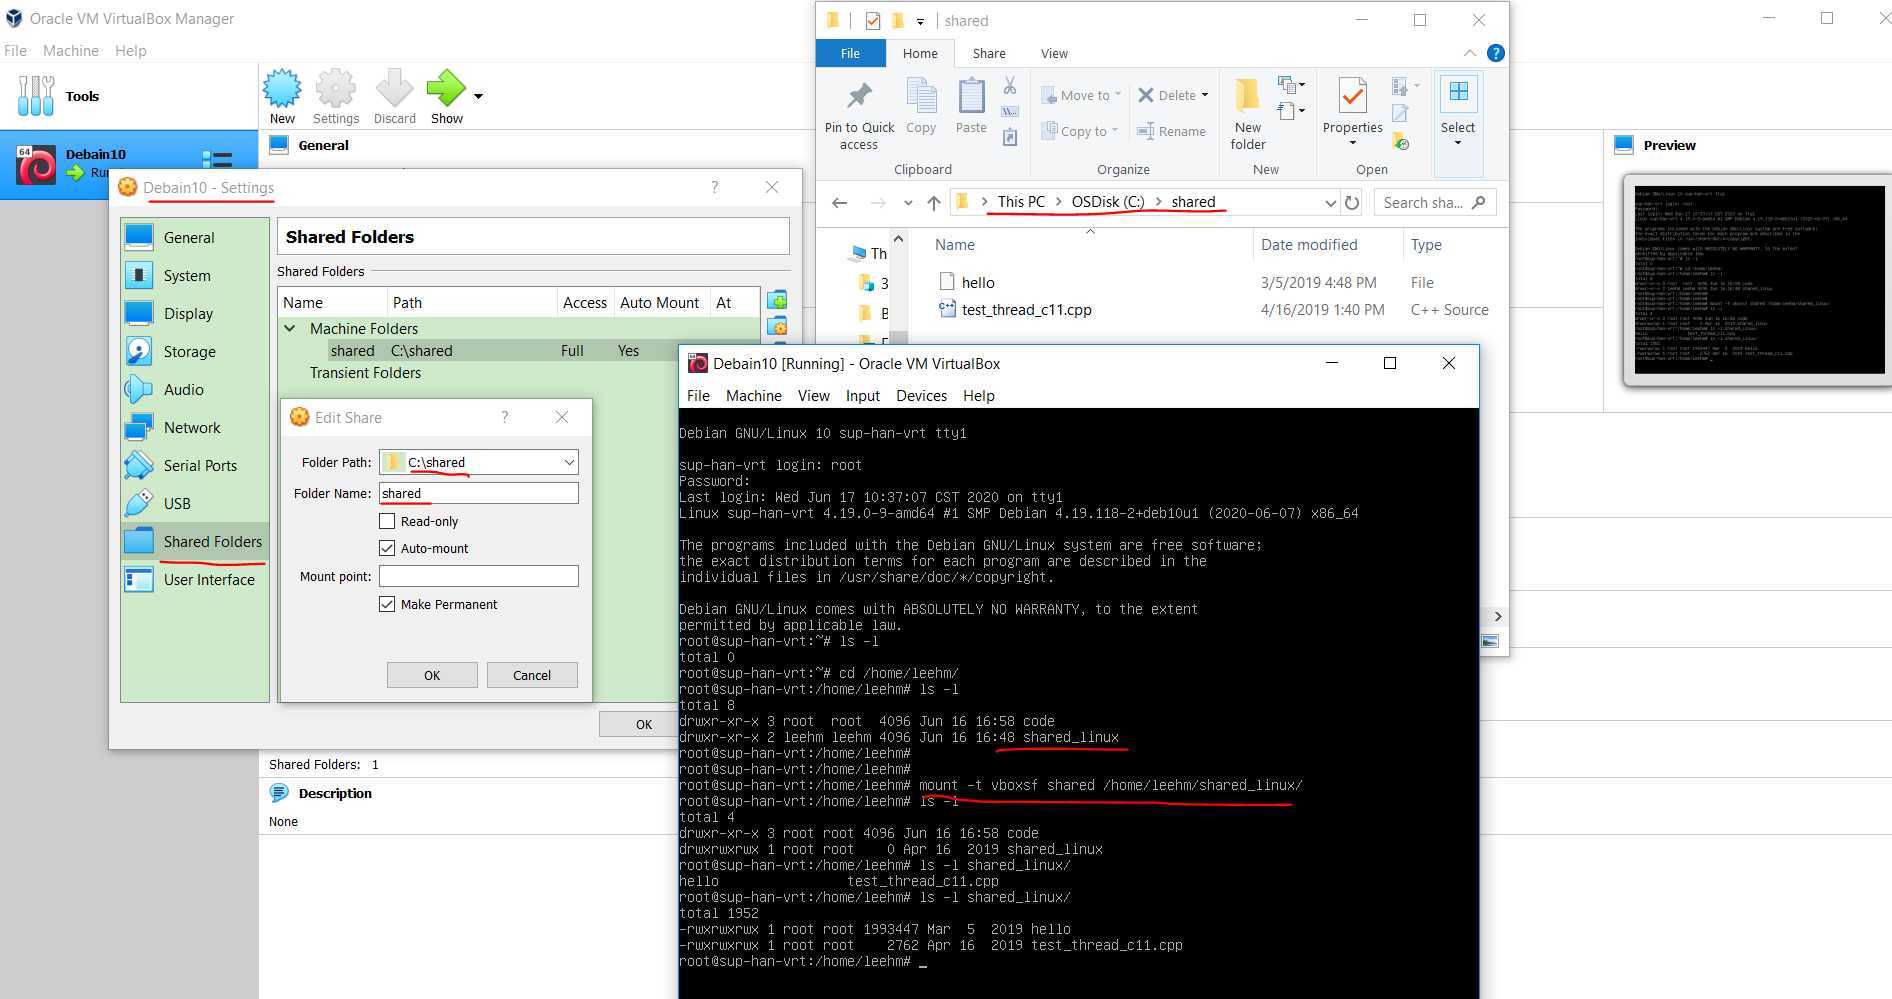
Task: Click the Transient Folders tree item
Action: 365,372
